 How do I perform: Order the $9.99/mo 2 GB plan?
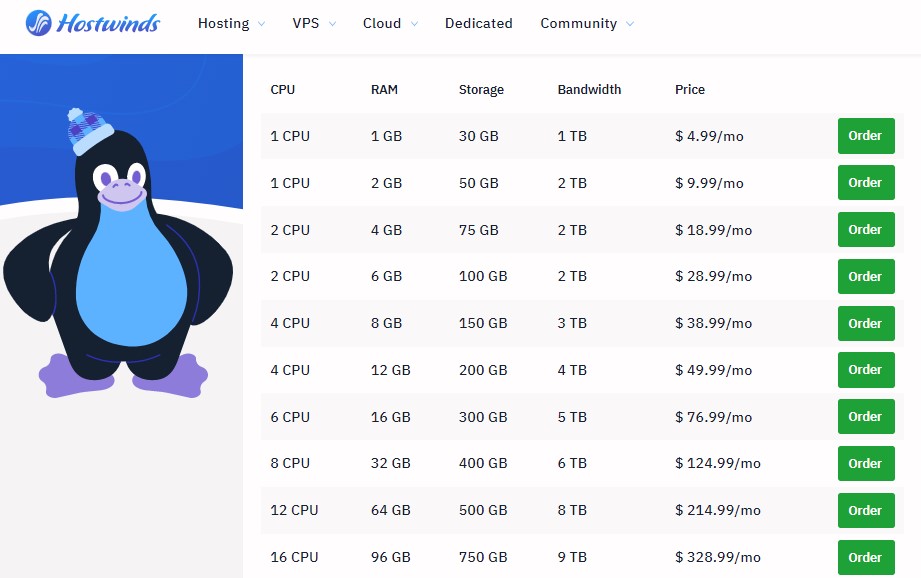865,183
